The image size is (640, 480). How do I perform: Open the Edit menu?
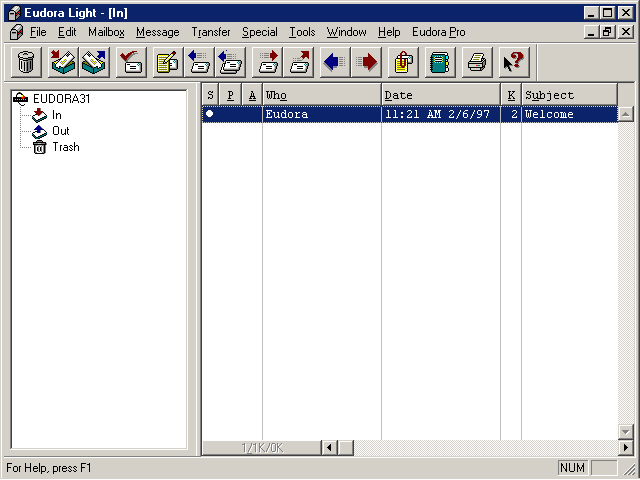click(x=67, y=32)
